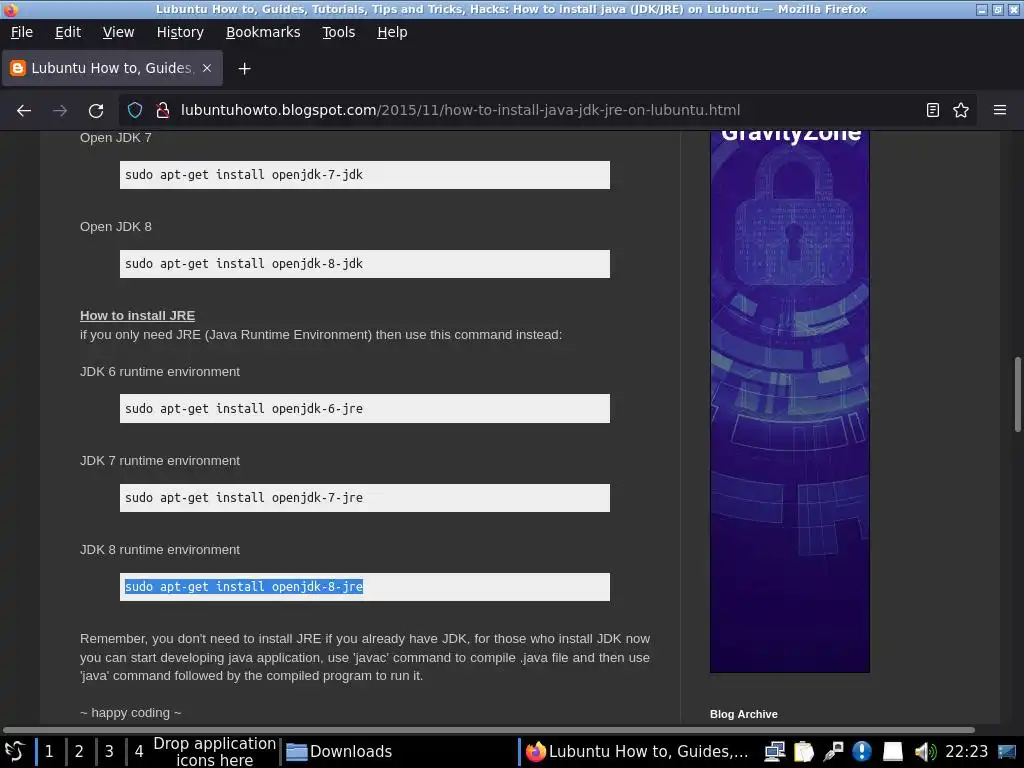This screenshot has height=768, width=1024.
Task: Open the Bookmarks menu
Action: pyautogui.click(x=263, y=32)
